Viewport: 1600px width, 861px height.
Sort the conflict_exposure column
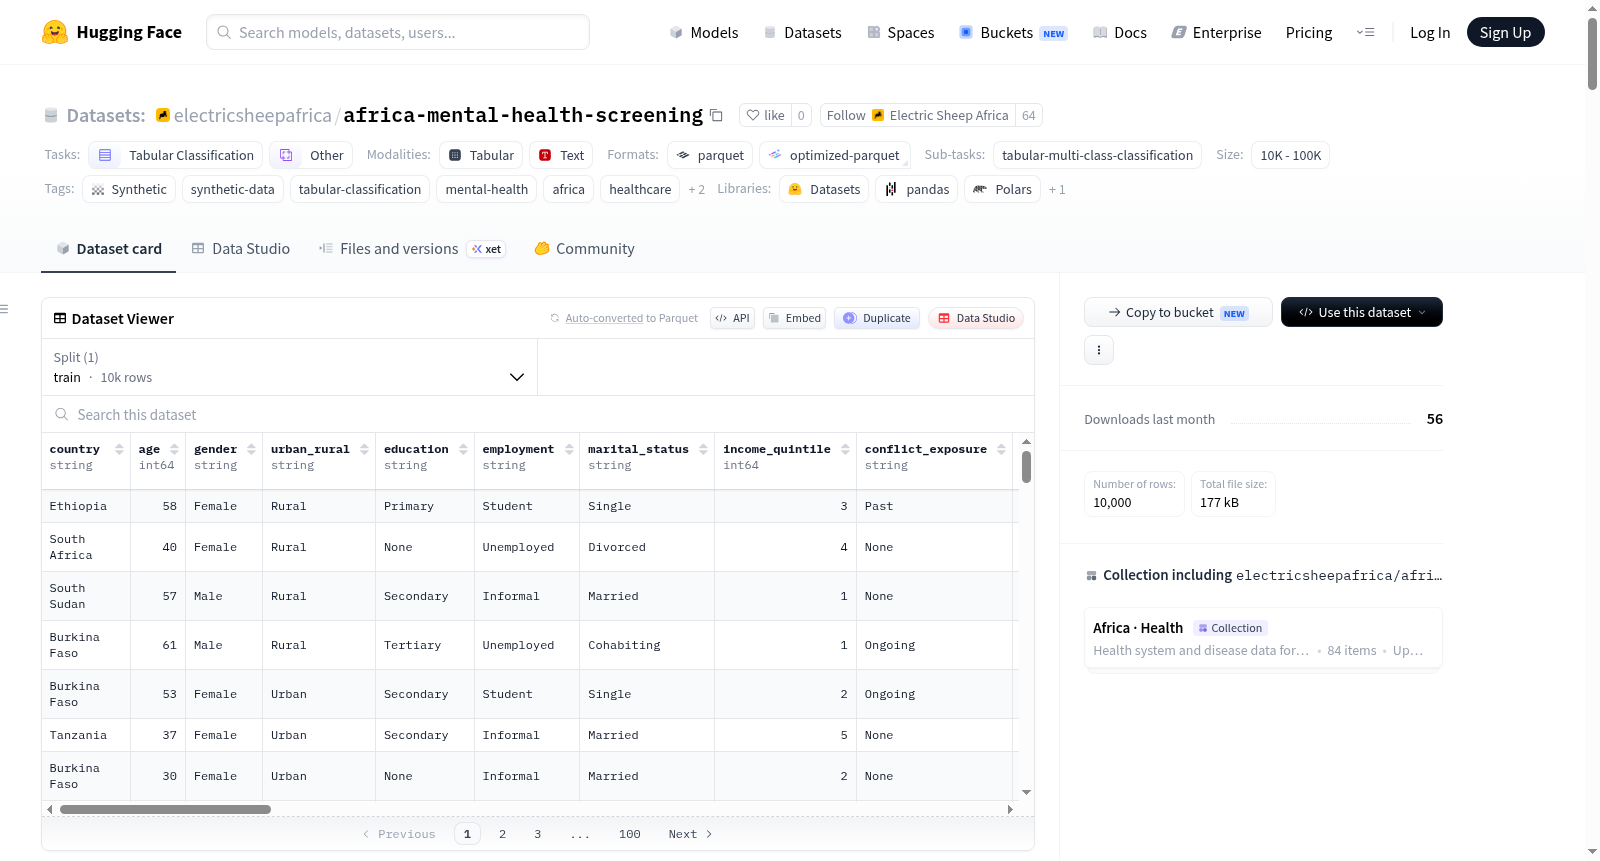pos(1002,449)
